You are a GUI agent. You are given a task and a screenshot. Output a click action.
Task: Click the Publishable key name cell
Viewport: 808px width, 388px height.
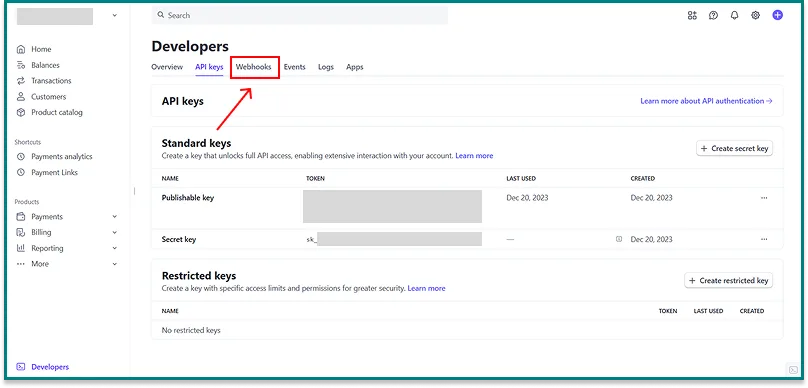click(188, 198)
